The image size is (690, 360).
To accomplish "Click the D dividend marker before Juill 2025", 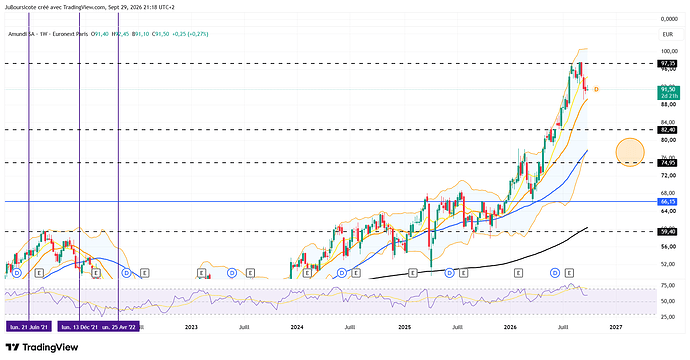I will pos(449,273).
